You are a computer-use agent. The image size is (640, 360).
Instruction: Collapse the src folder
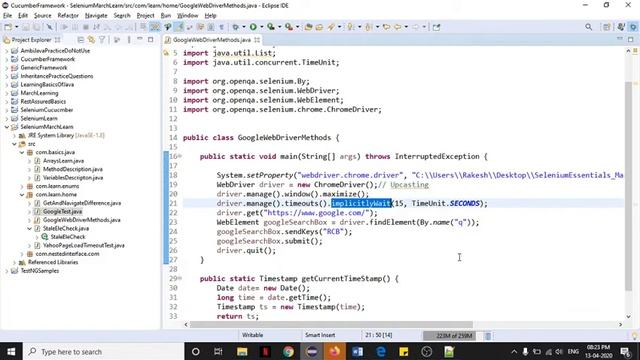pos(14,144)
